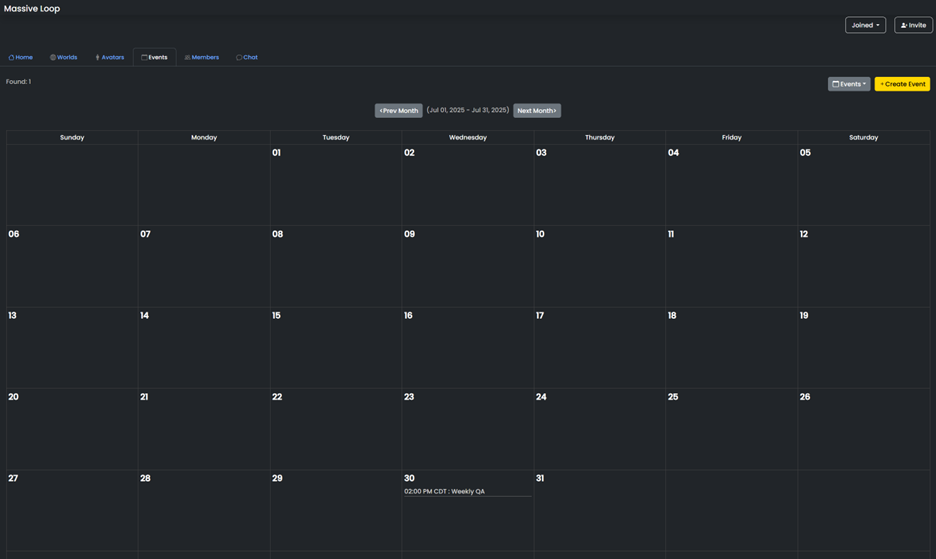Open the Avatars tab
Screen dimensions: 936x559
(109, 57)
